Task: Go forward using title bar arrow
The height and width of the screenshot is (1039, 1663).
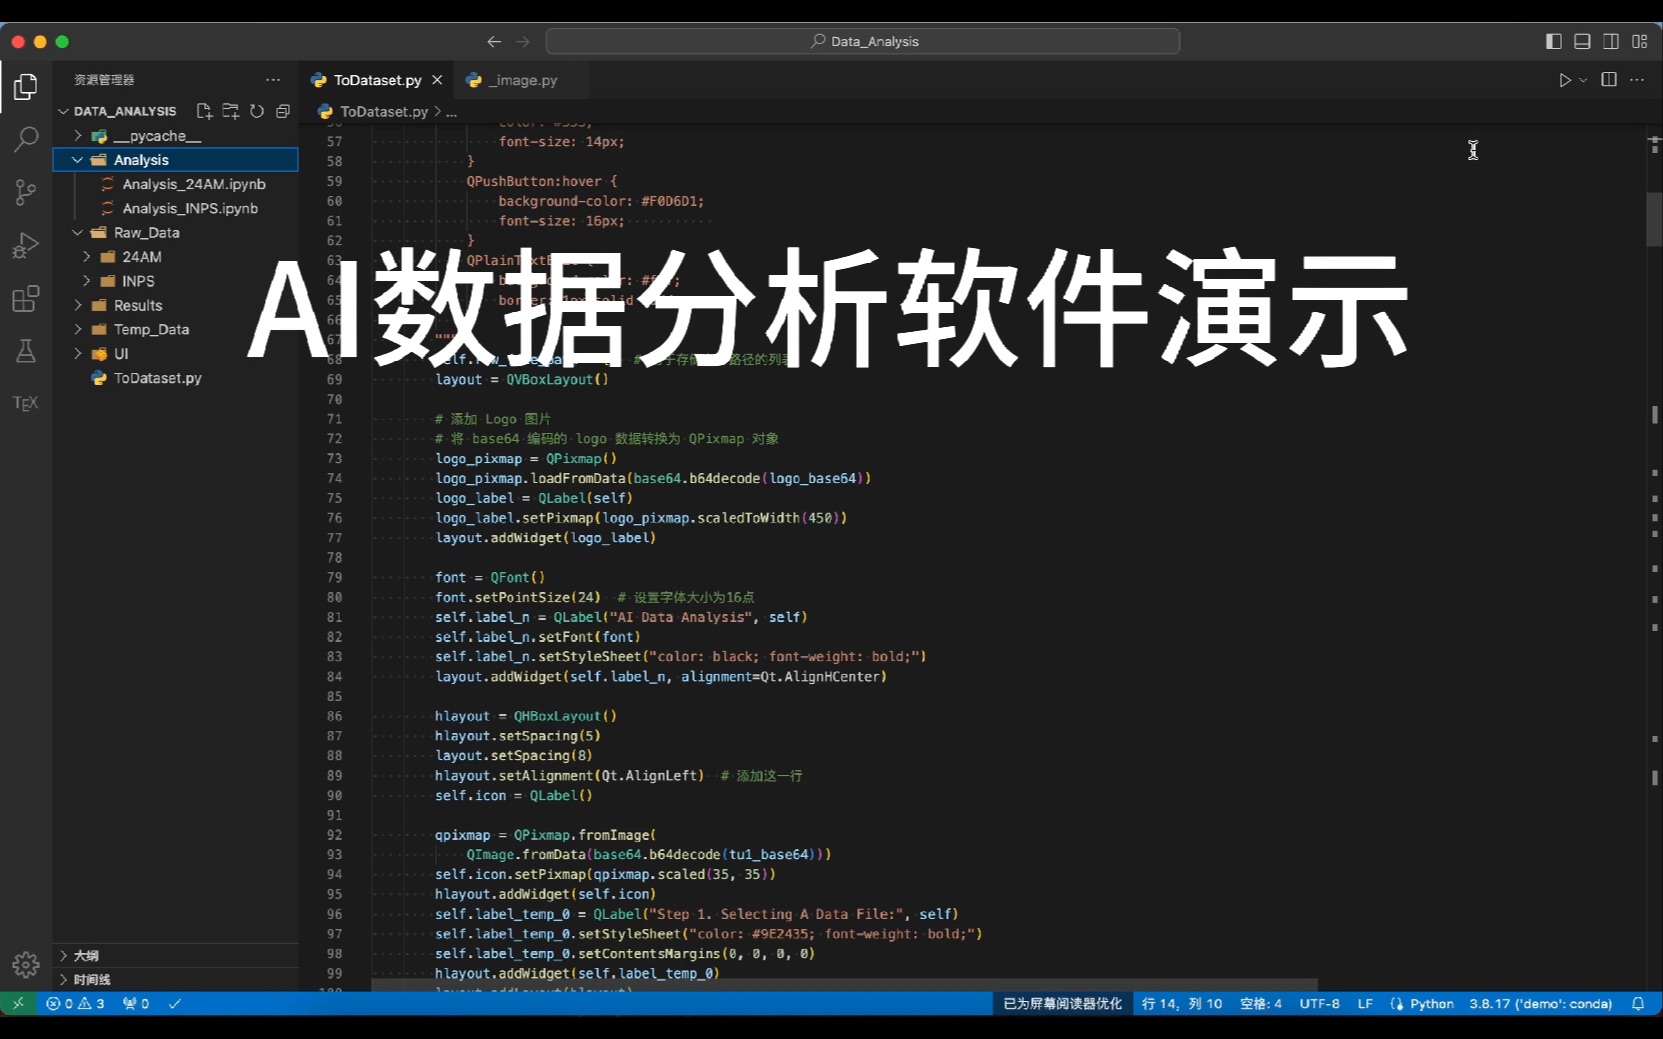Action: click(523, 41)
